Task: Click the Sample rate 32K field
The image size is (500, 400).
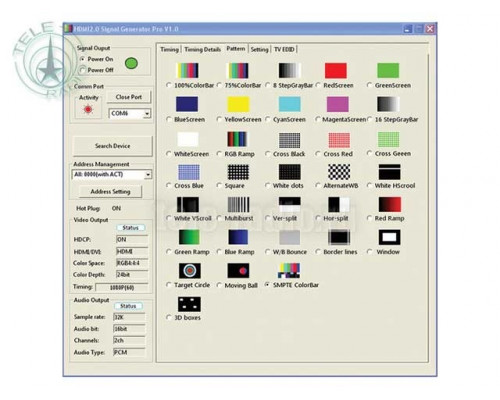Action: [129, 317]
